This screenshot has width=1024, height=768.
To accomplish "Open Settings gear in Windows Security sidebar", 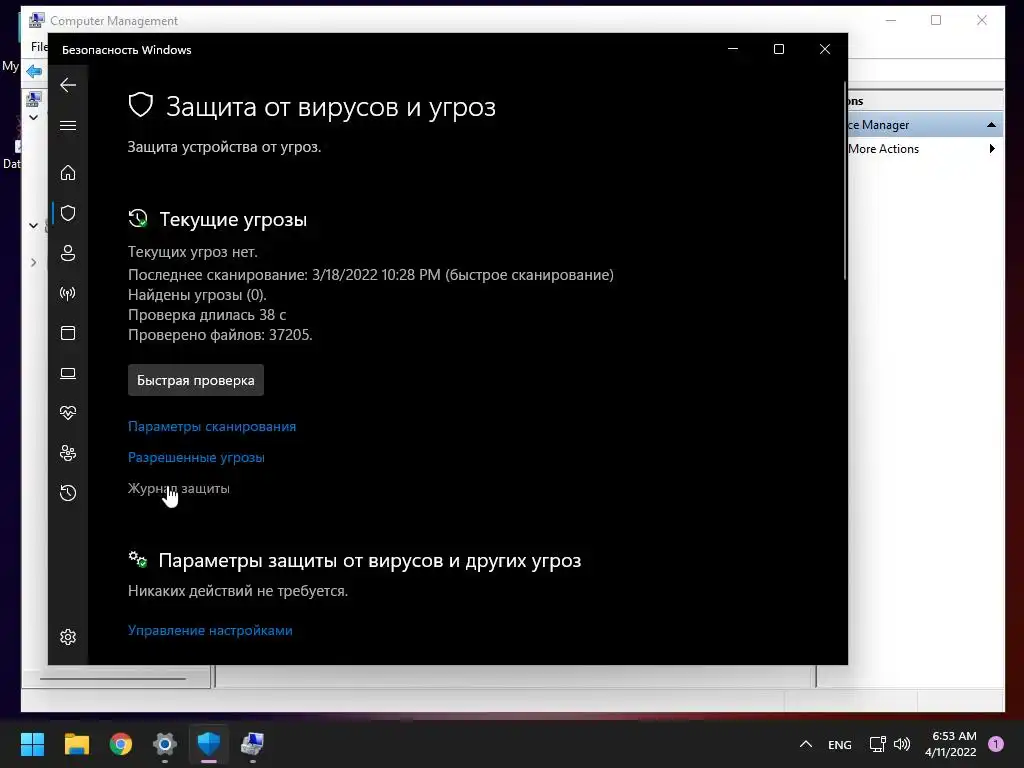I will (68, 637).
